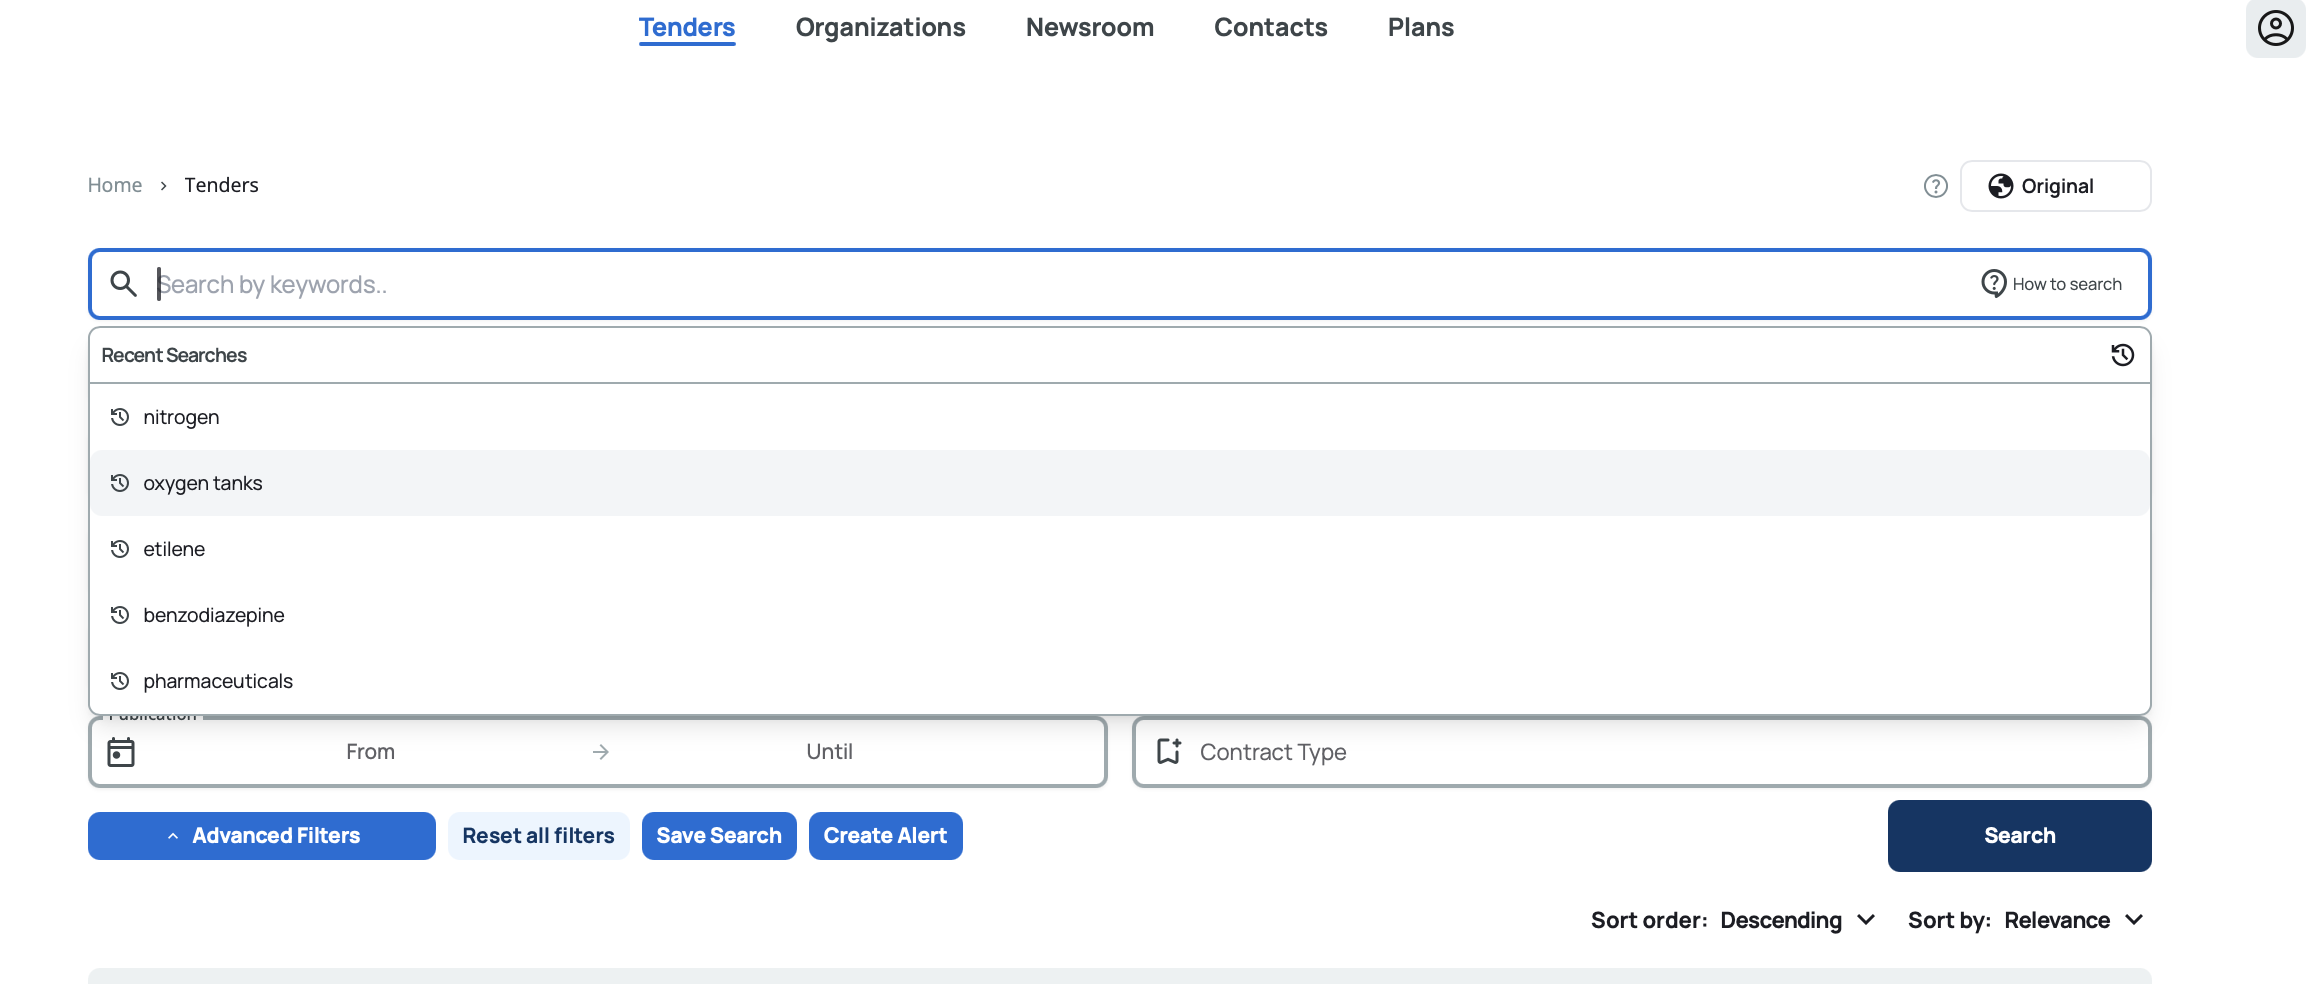The width and height of the screenshot is (2324, 984).
Task: Click Reset all filters
Action: coord(538,836)
